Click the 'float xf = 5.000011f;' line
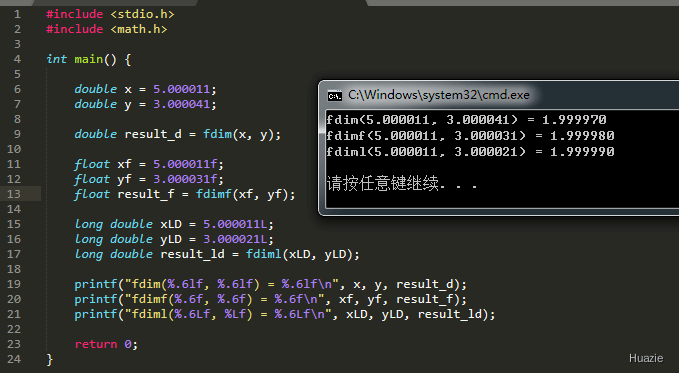This screenshot has height=373, width=679. [x=149, y=164]
